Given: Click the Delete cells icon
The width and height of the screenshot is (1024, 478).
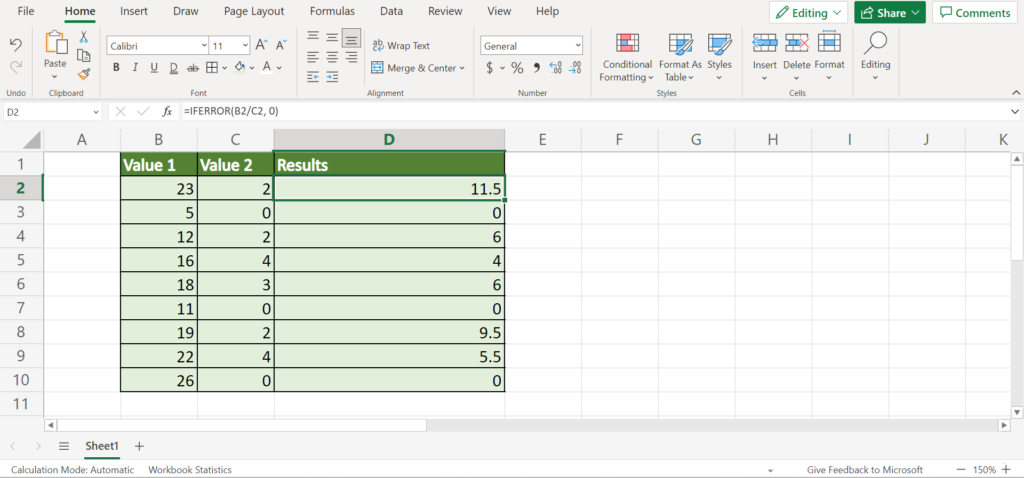Looking at the screenshot, I should 797,44.
